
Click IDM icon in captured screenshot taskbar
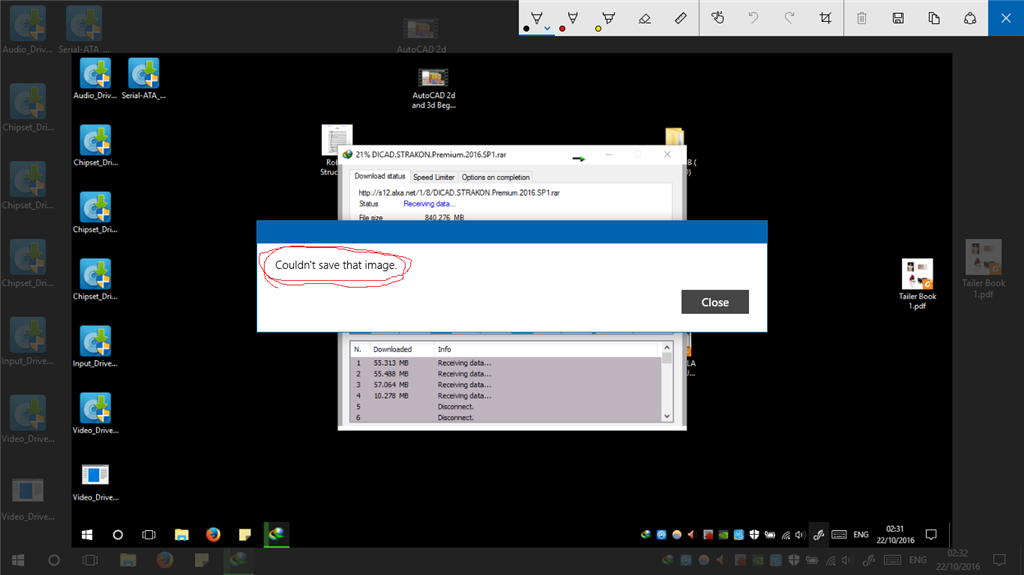tap(276, 534)
